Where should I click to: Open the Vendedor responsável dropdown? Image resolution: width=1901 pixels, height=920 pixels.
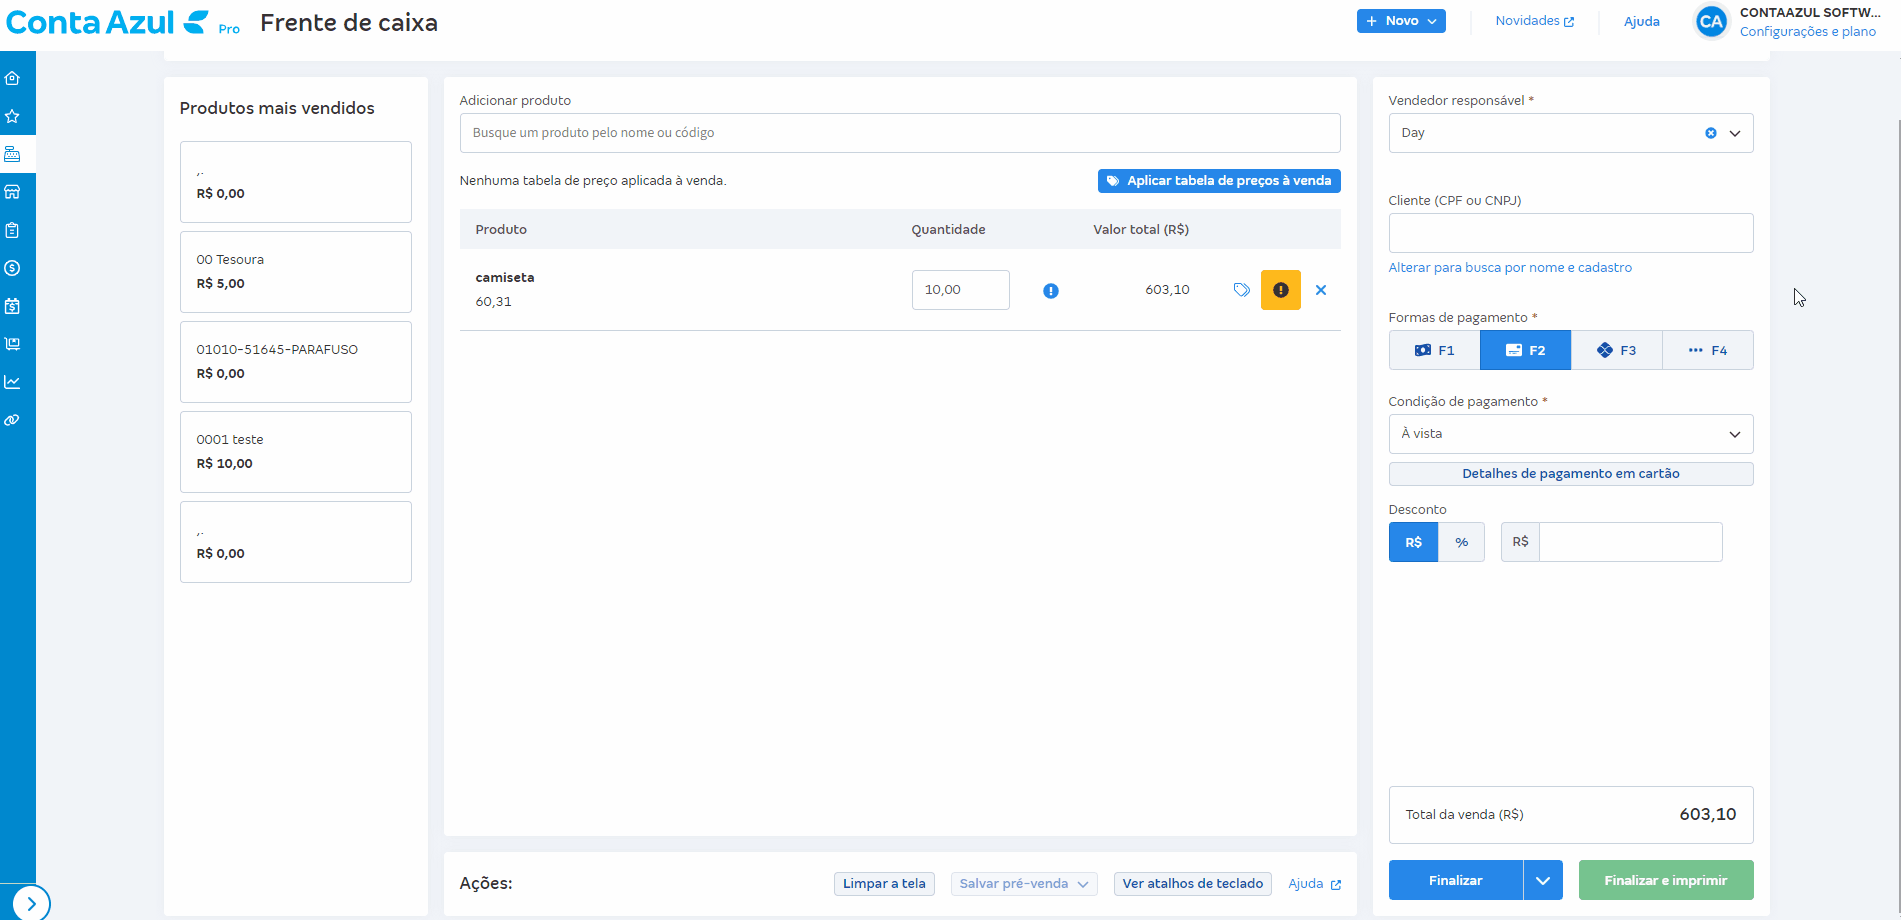coord(1735,133)
